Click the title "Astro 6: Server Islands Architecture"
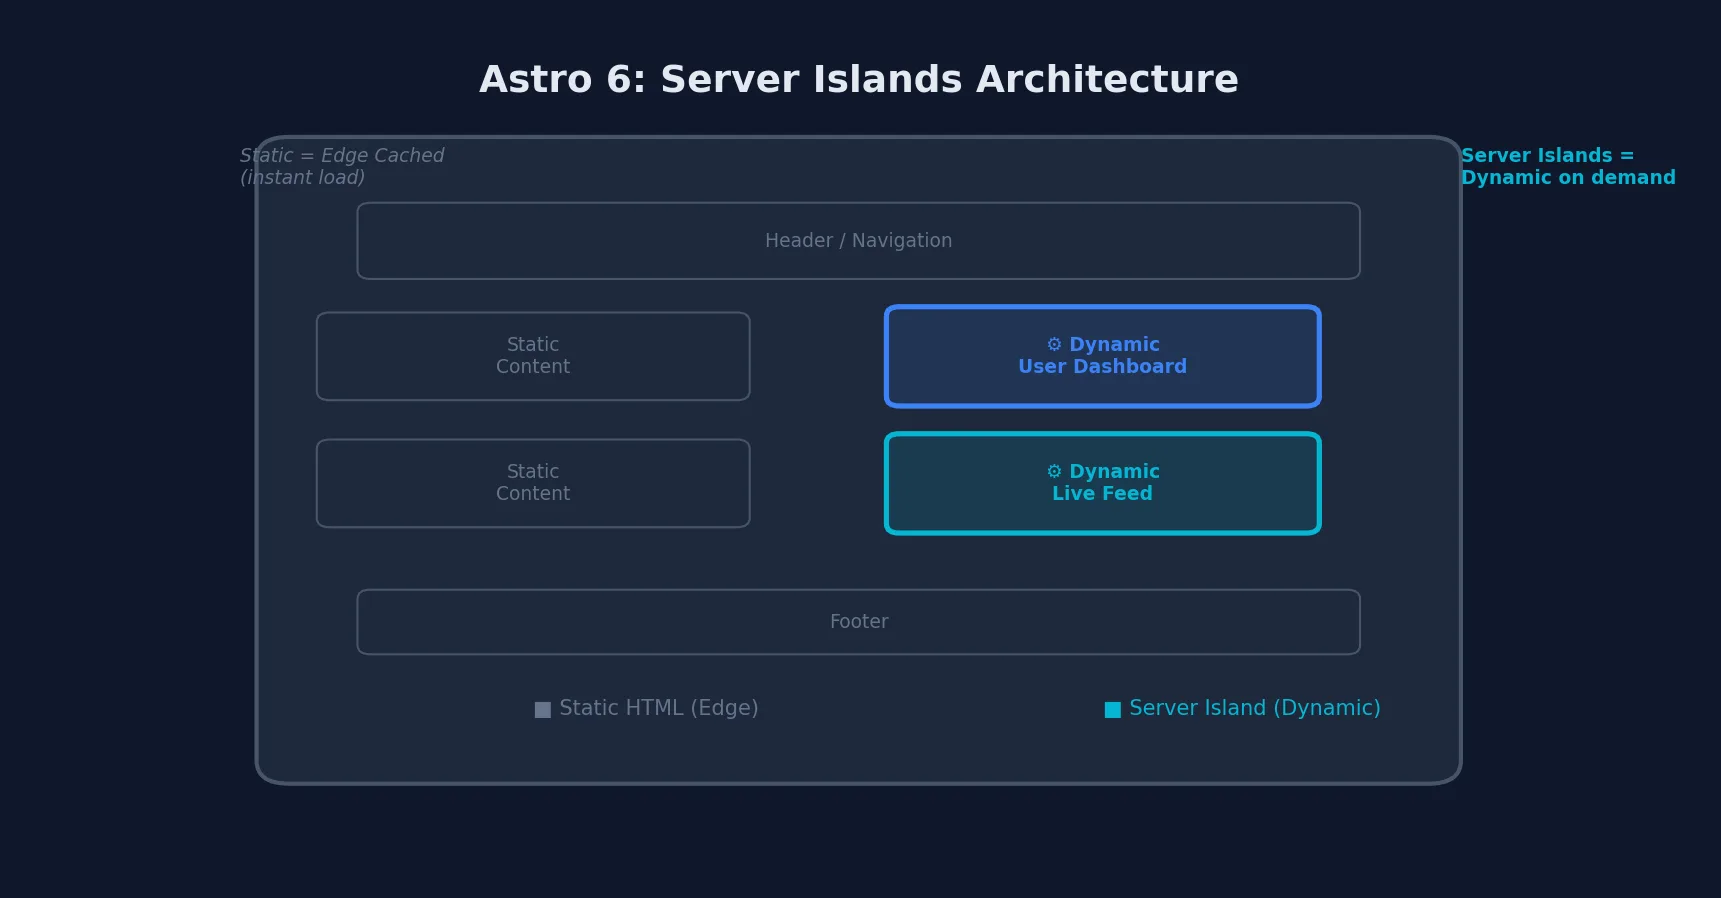This screenshot has height=898, width=1721. click(859, 80)
